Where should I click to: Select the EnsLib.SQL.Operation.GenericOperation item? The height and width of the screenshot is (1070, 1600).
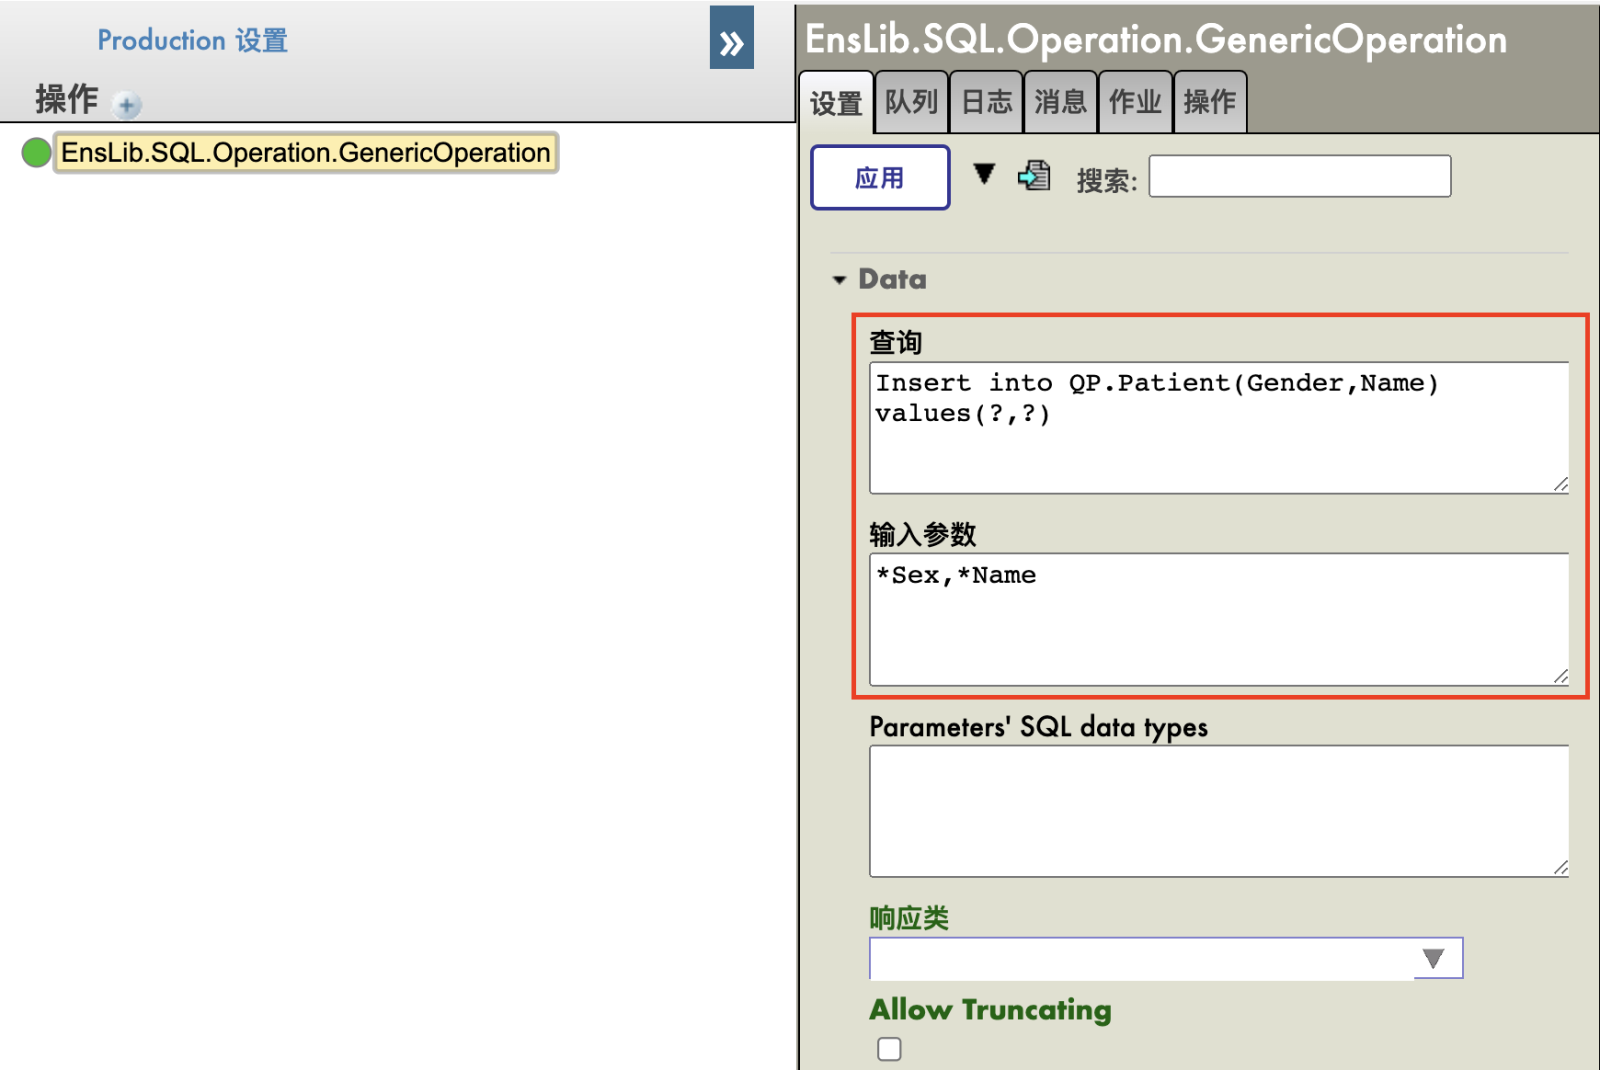click(305, 153)
